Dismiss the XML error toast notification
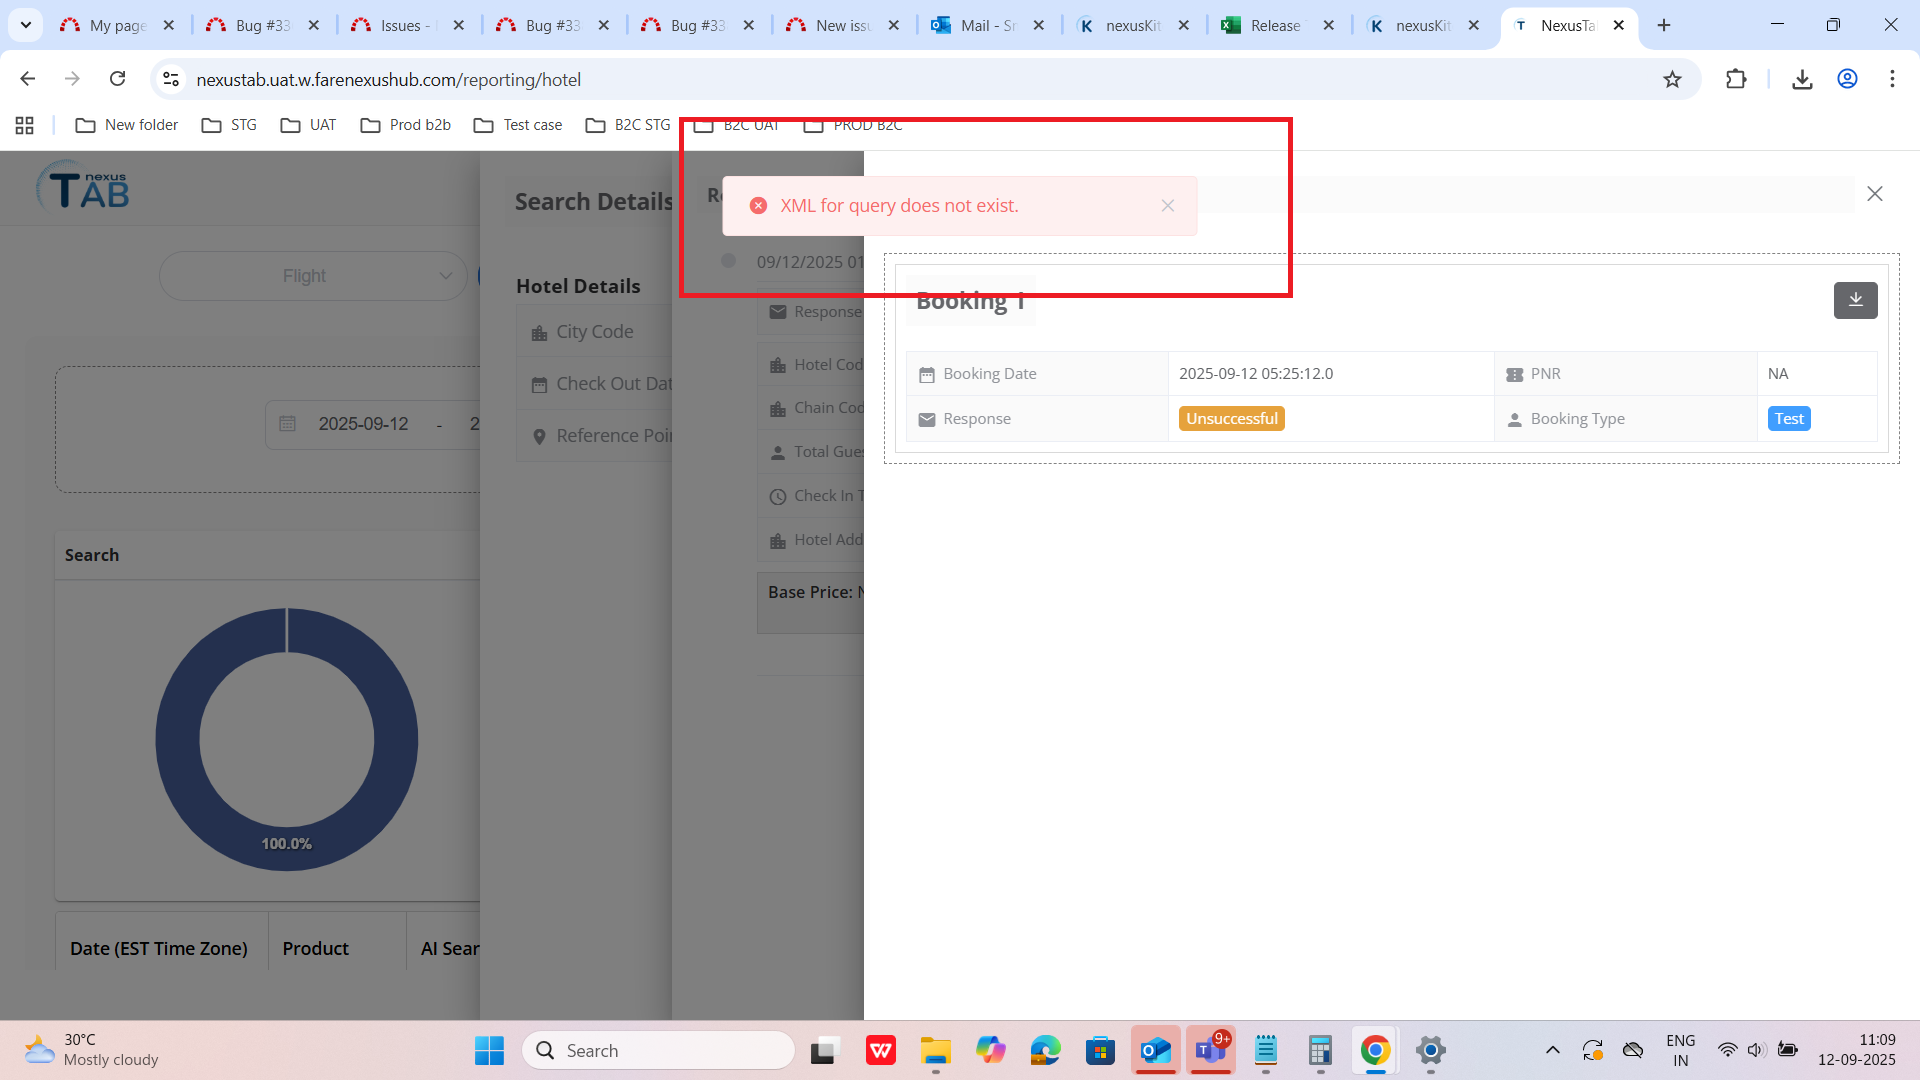 pos(1167,205)
